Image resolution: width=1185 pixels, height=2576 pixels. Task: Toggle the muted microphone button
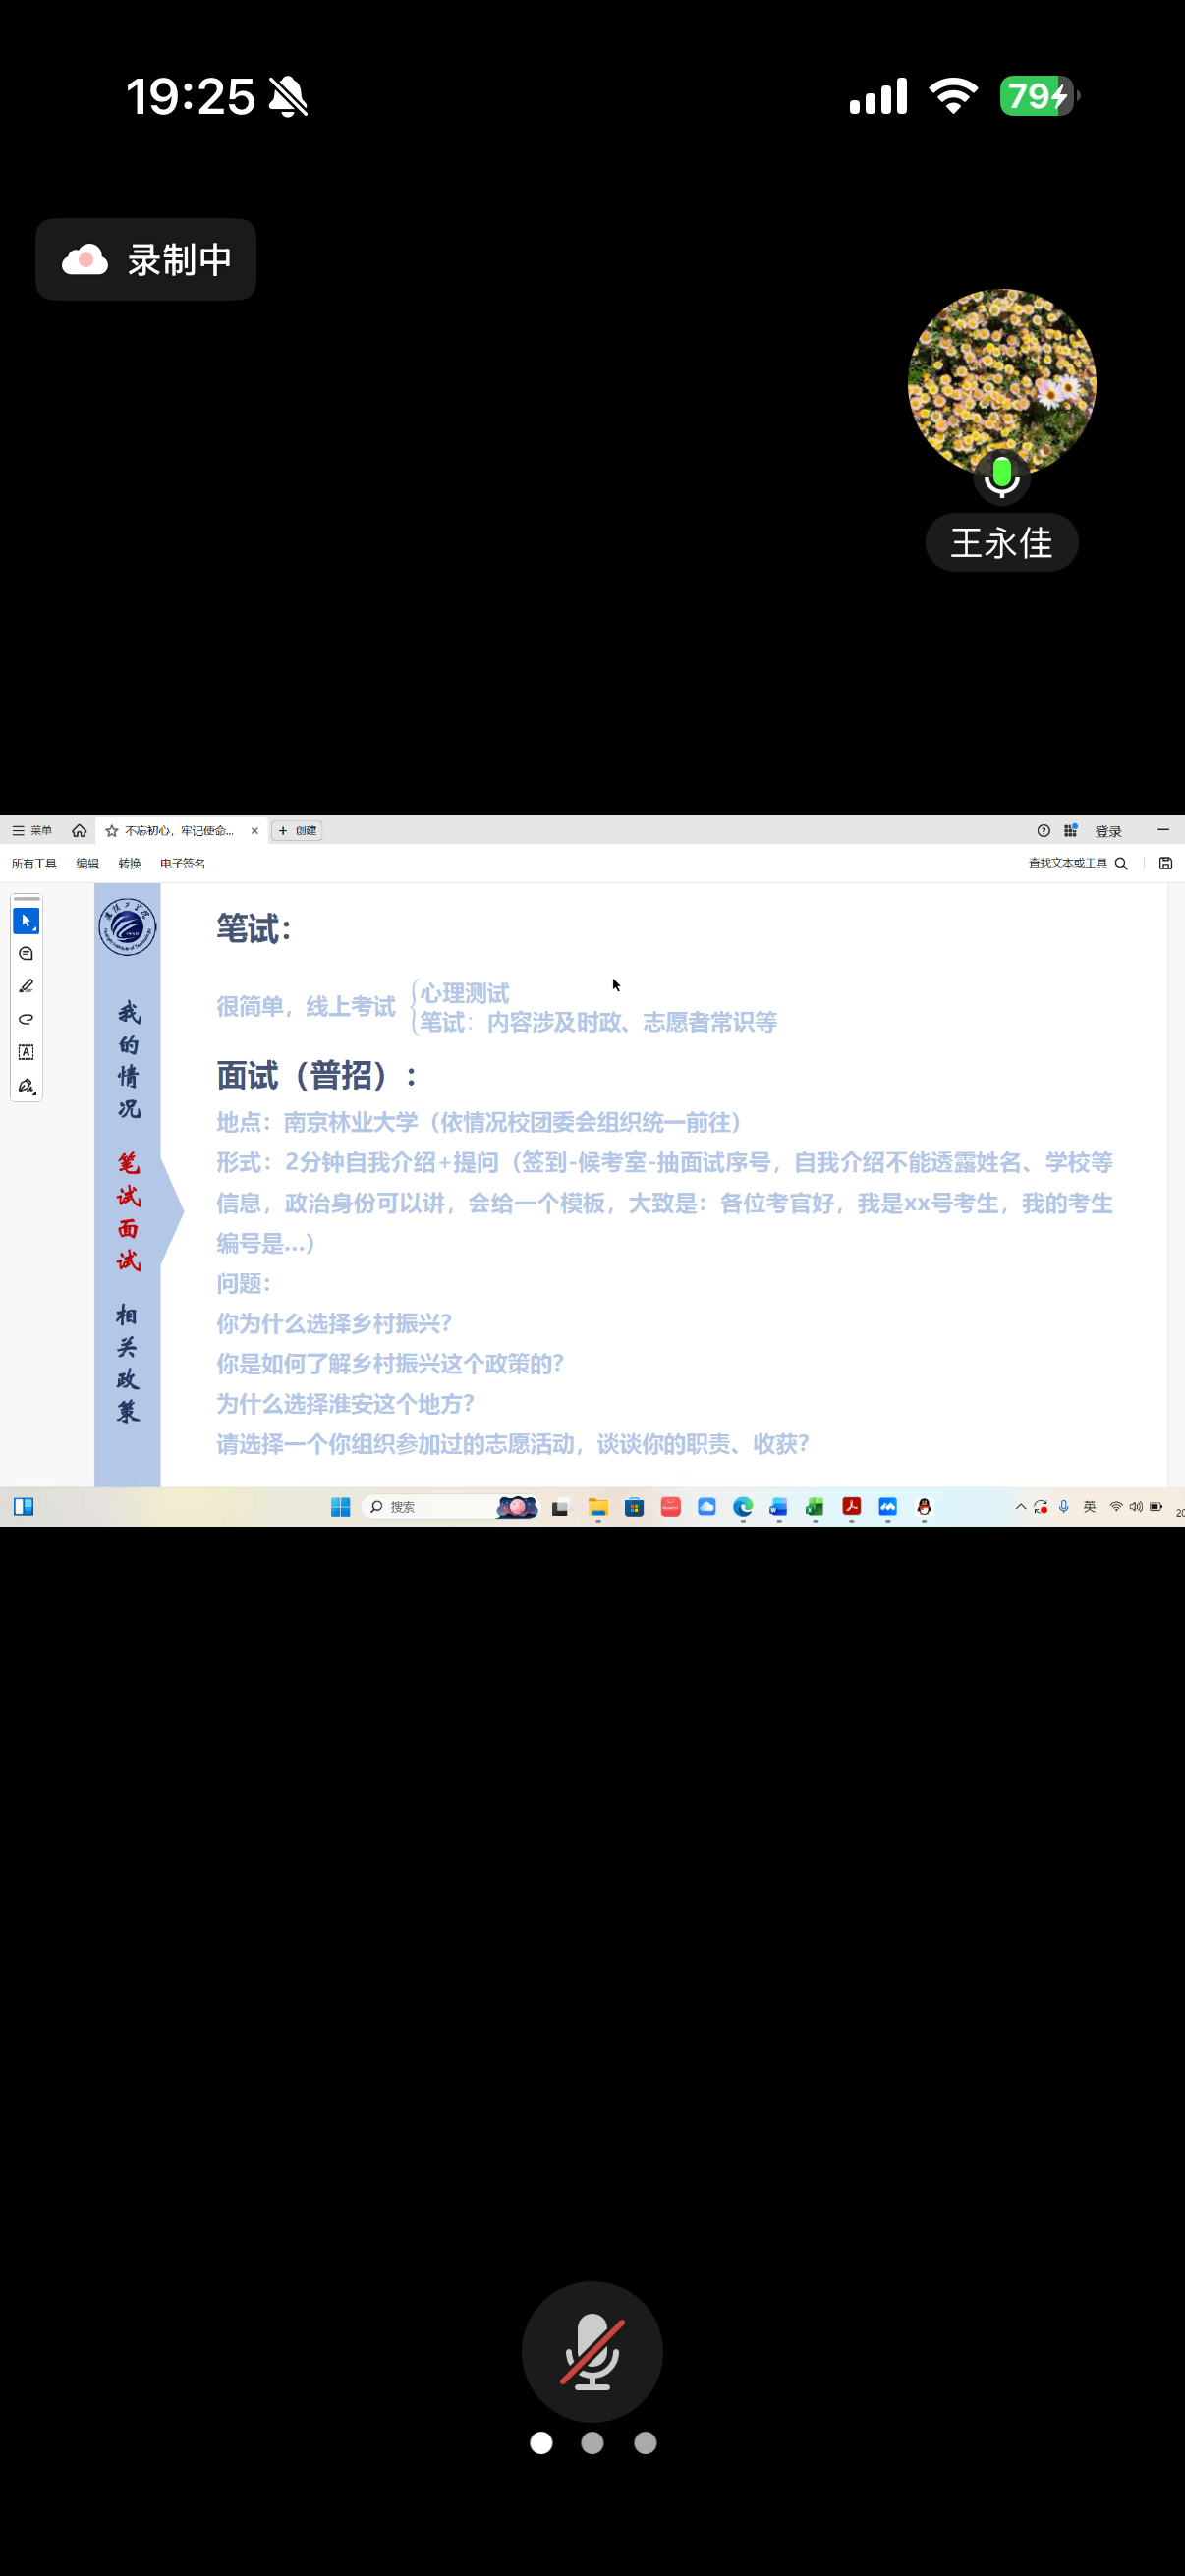(x=592, y=2350)
